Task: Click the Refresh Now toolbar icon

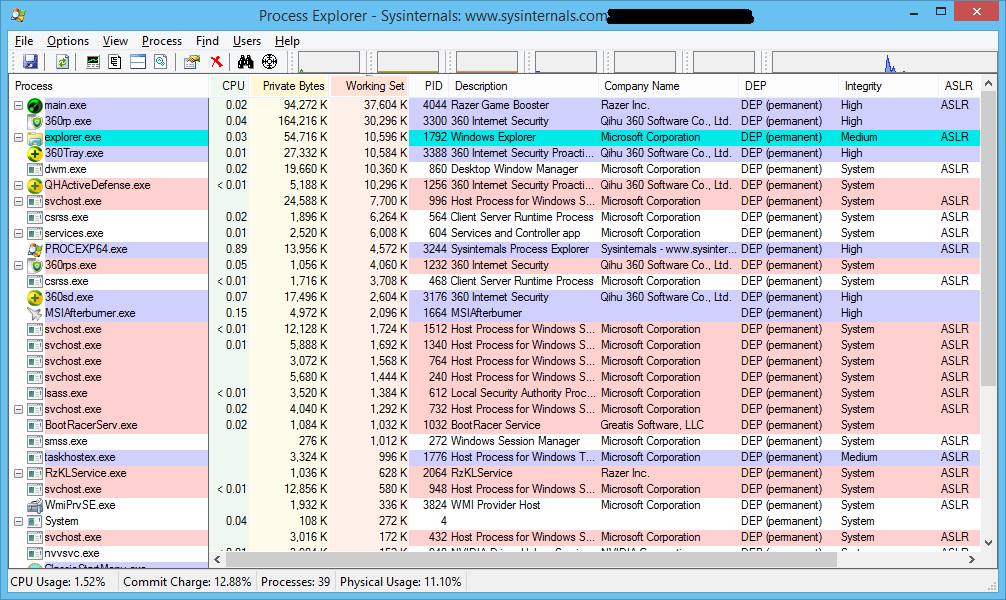Action: pyautogui.click(x=62, y=62)
